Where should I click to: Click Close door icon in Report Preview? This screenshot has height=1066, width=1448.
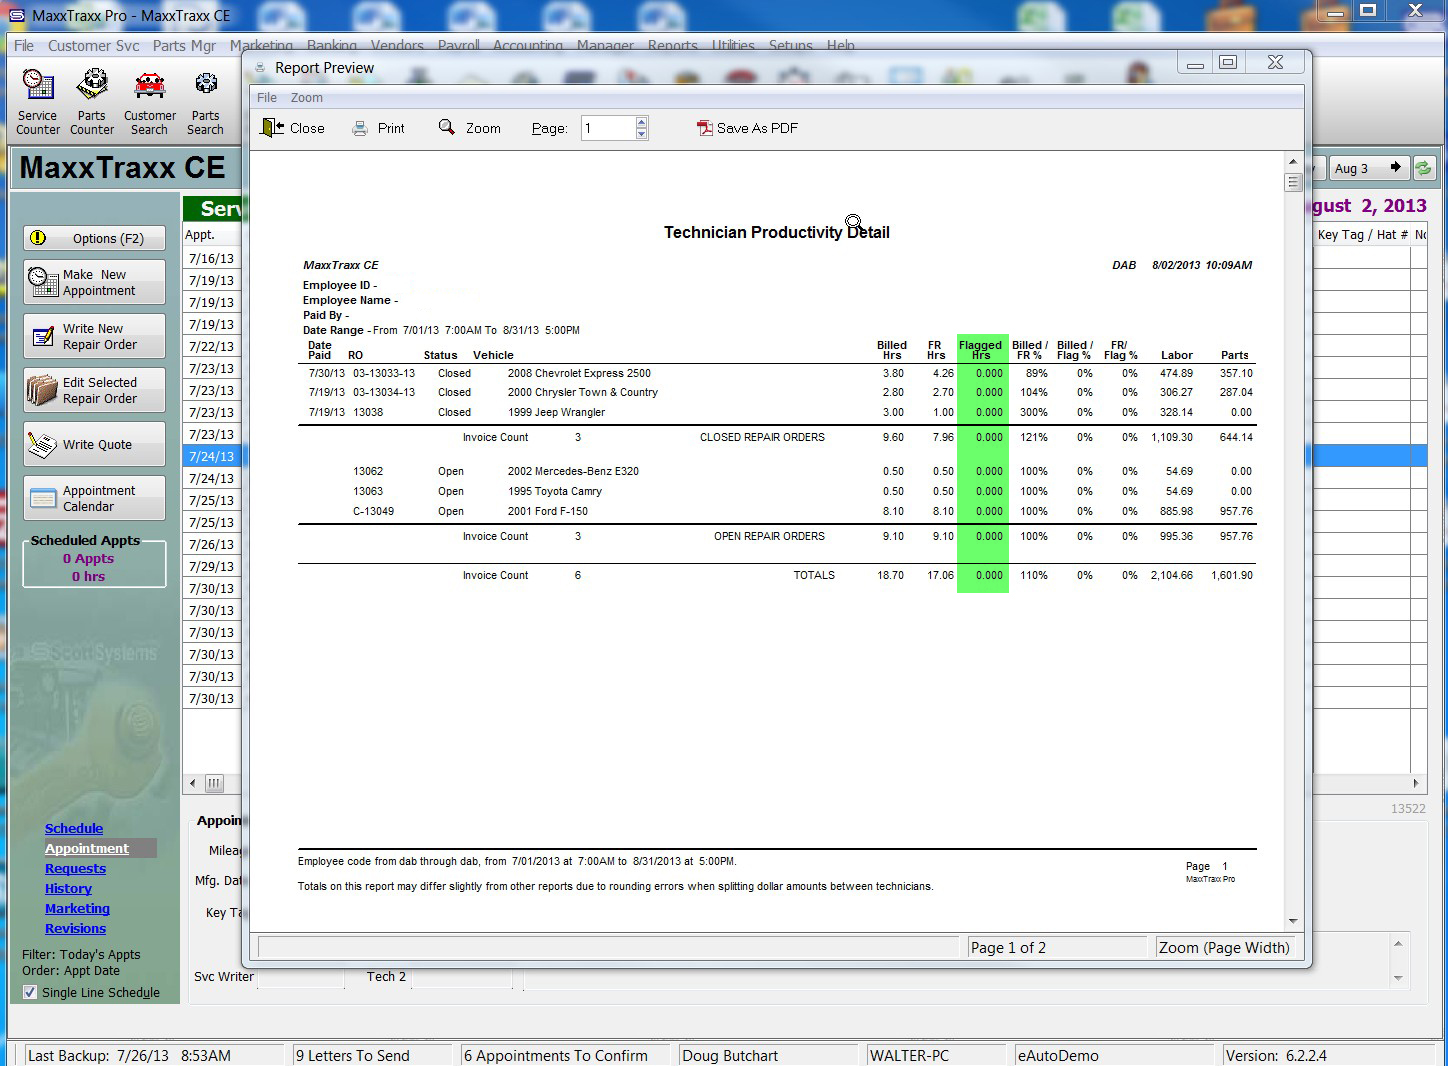point(272,128)
